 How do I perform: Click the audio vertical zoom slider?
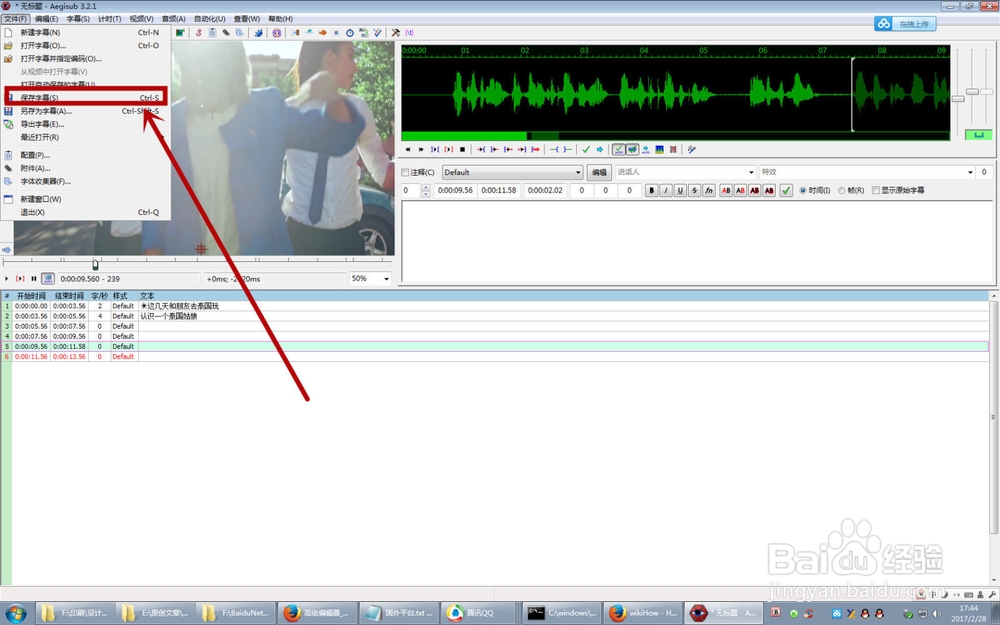[x=972, y=92]
